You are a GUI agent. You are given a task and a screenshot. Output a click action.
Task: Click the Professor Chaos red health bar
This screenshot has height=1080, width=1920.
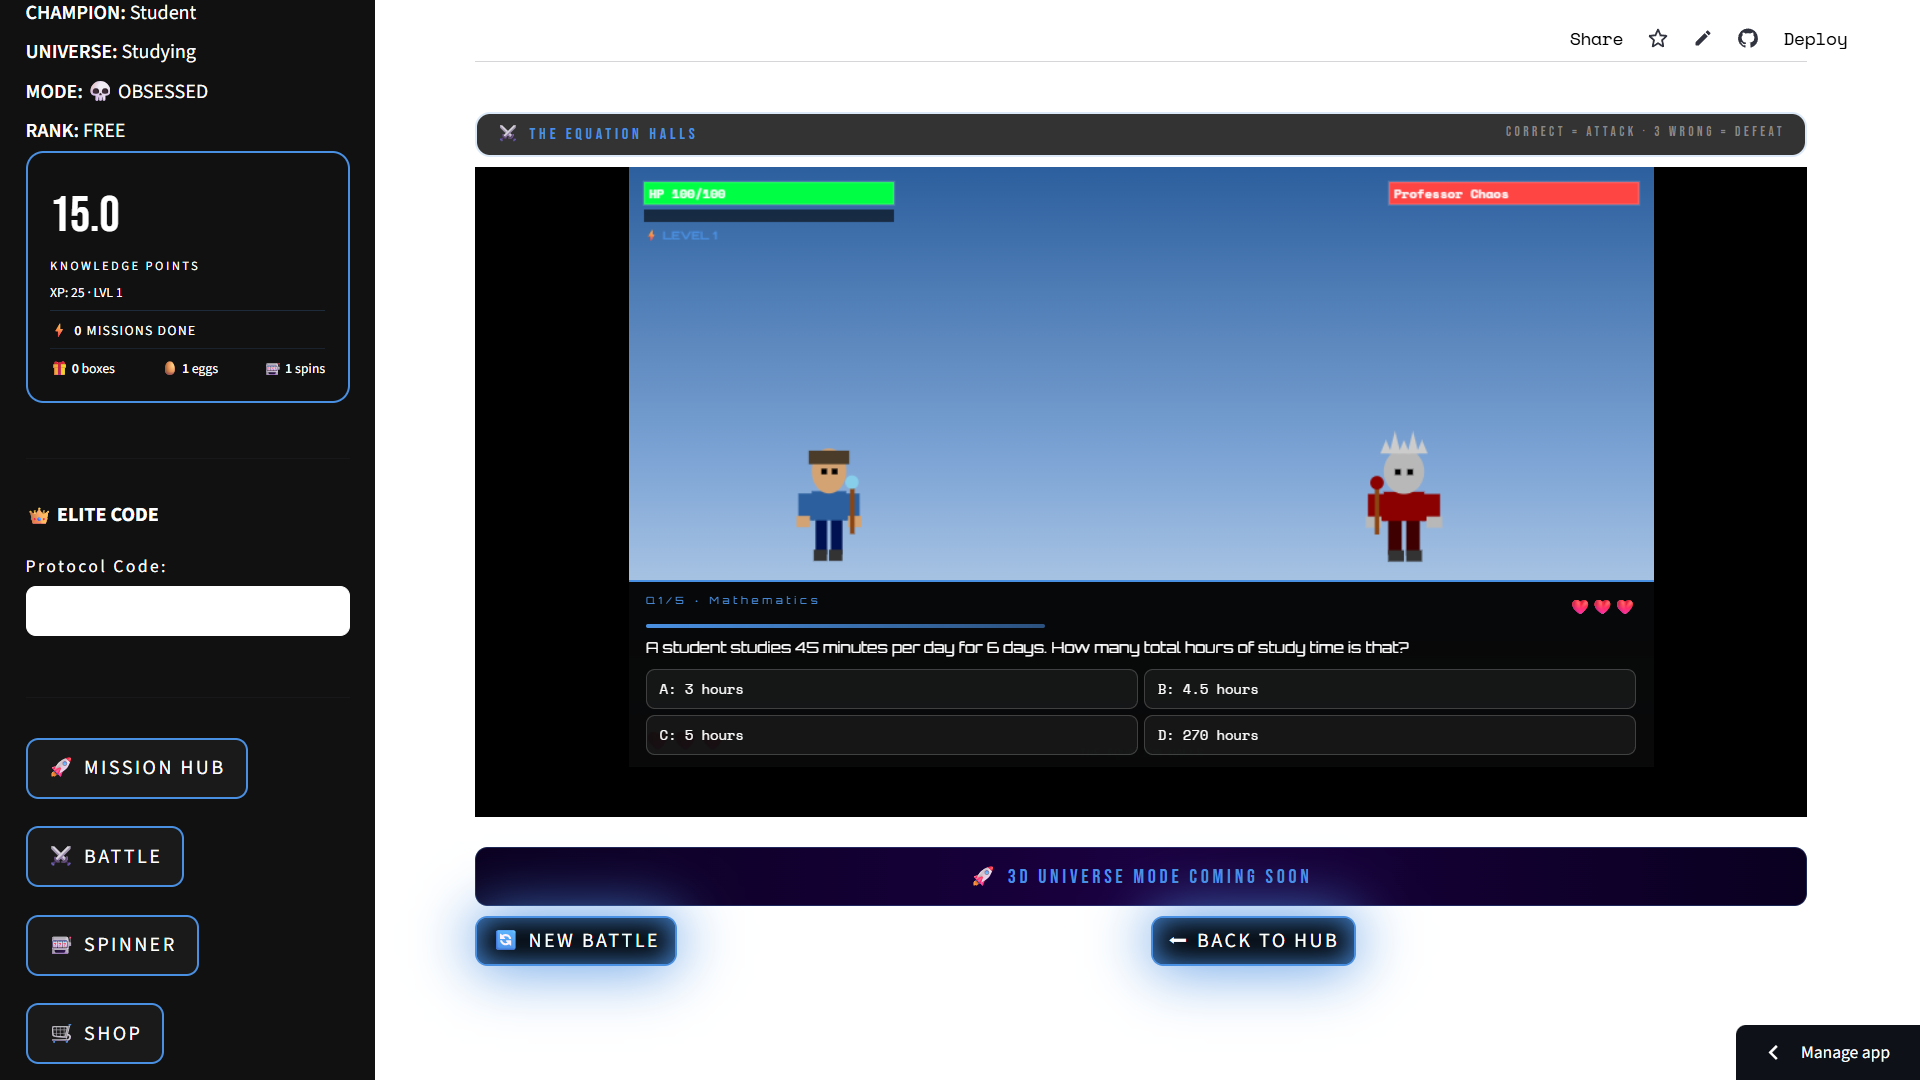(1513, 194)
